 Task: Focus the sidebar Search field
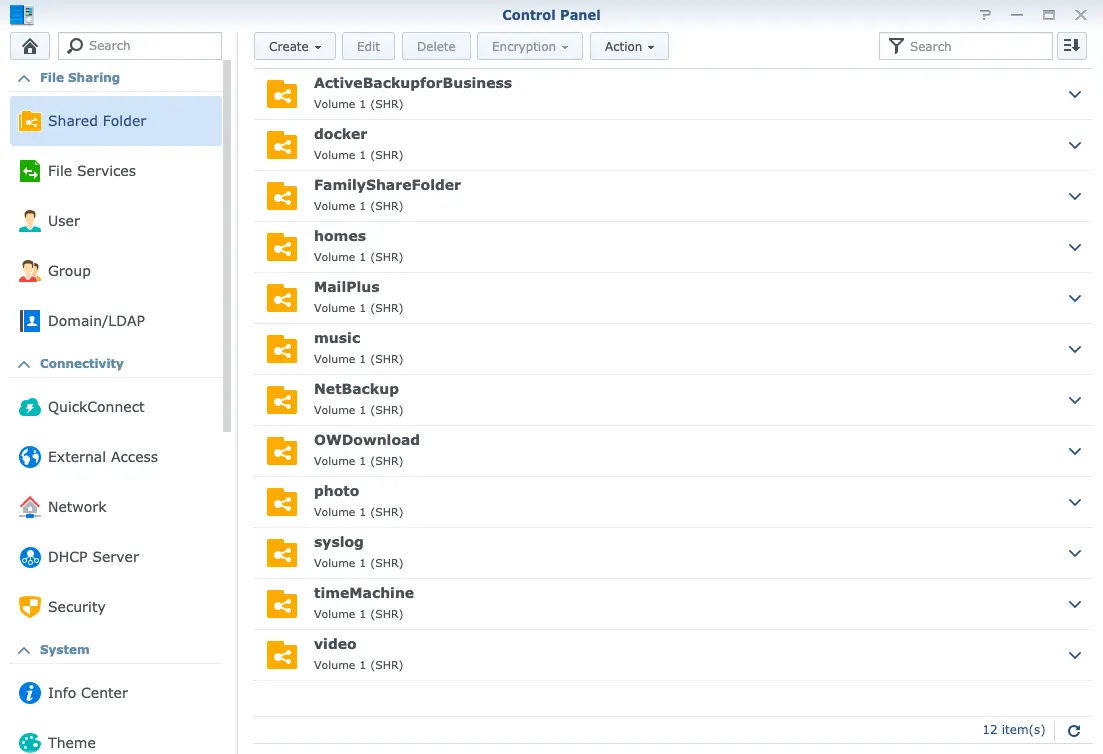click(x=140, y=46)
